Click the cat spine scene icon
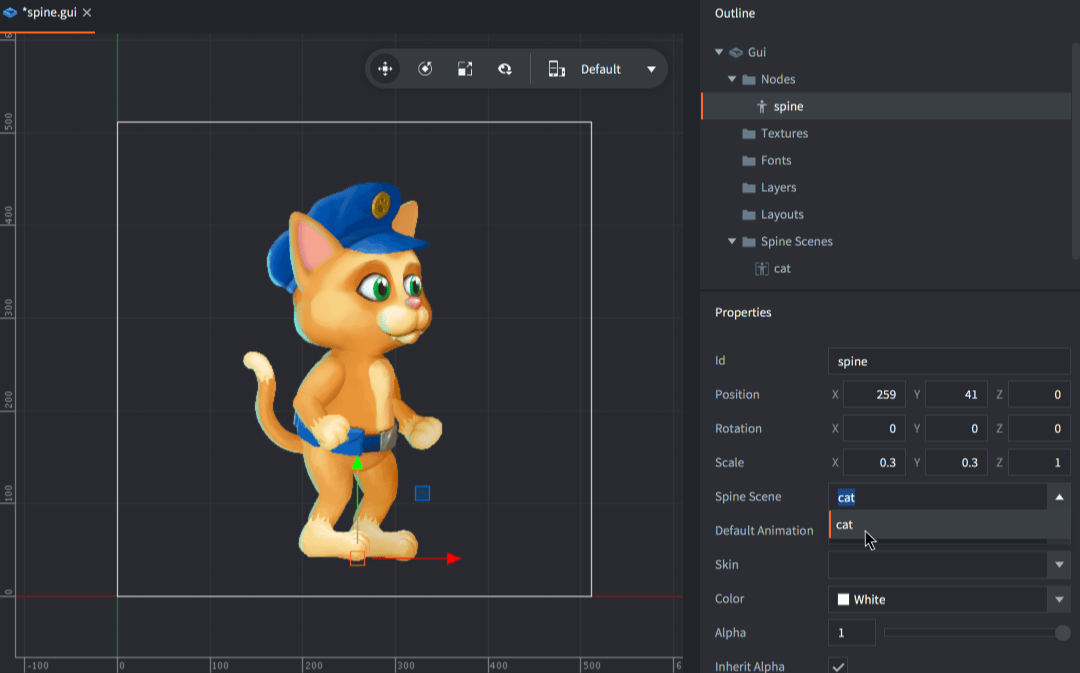 click(x=762, y=268)
